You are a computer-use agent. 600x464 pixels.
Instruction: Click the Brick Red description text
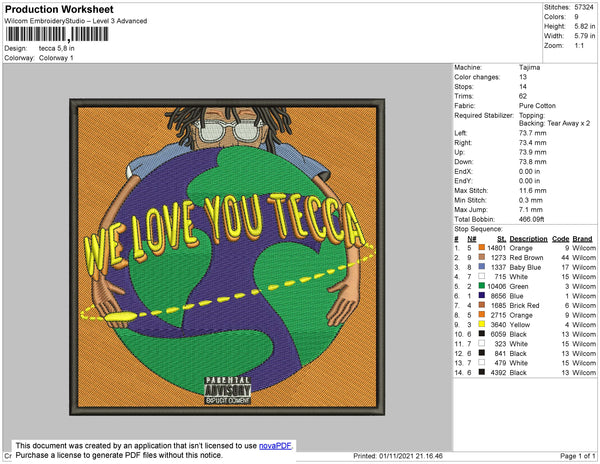tap(525, 305)
